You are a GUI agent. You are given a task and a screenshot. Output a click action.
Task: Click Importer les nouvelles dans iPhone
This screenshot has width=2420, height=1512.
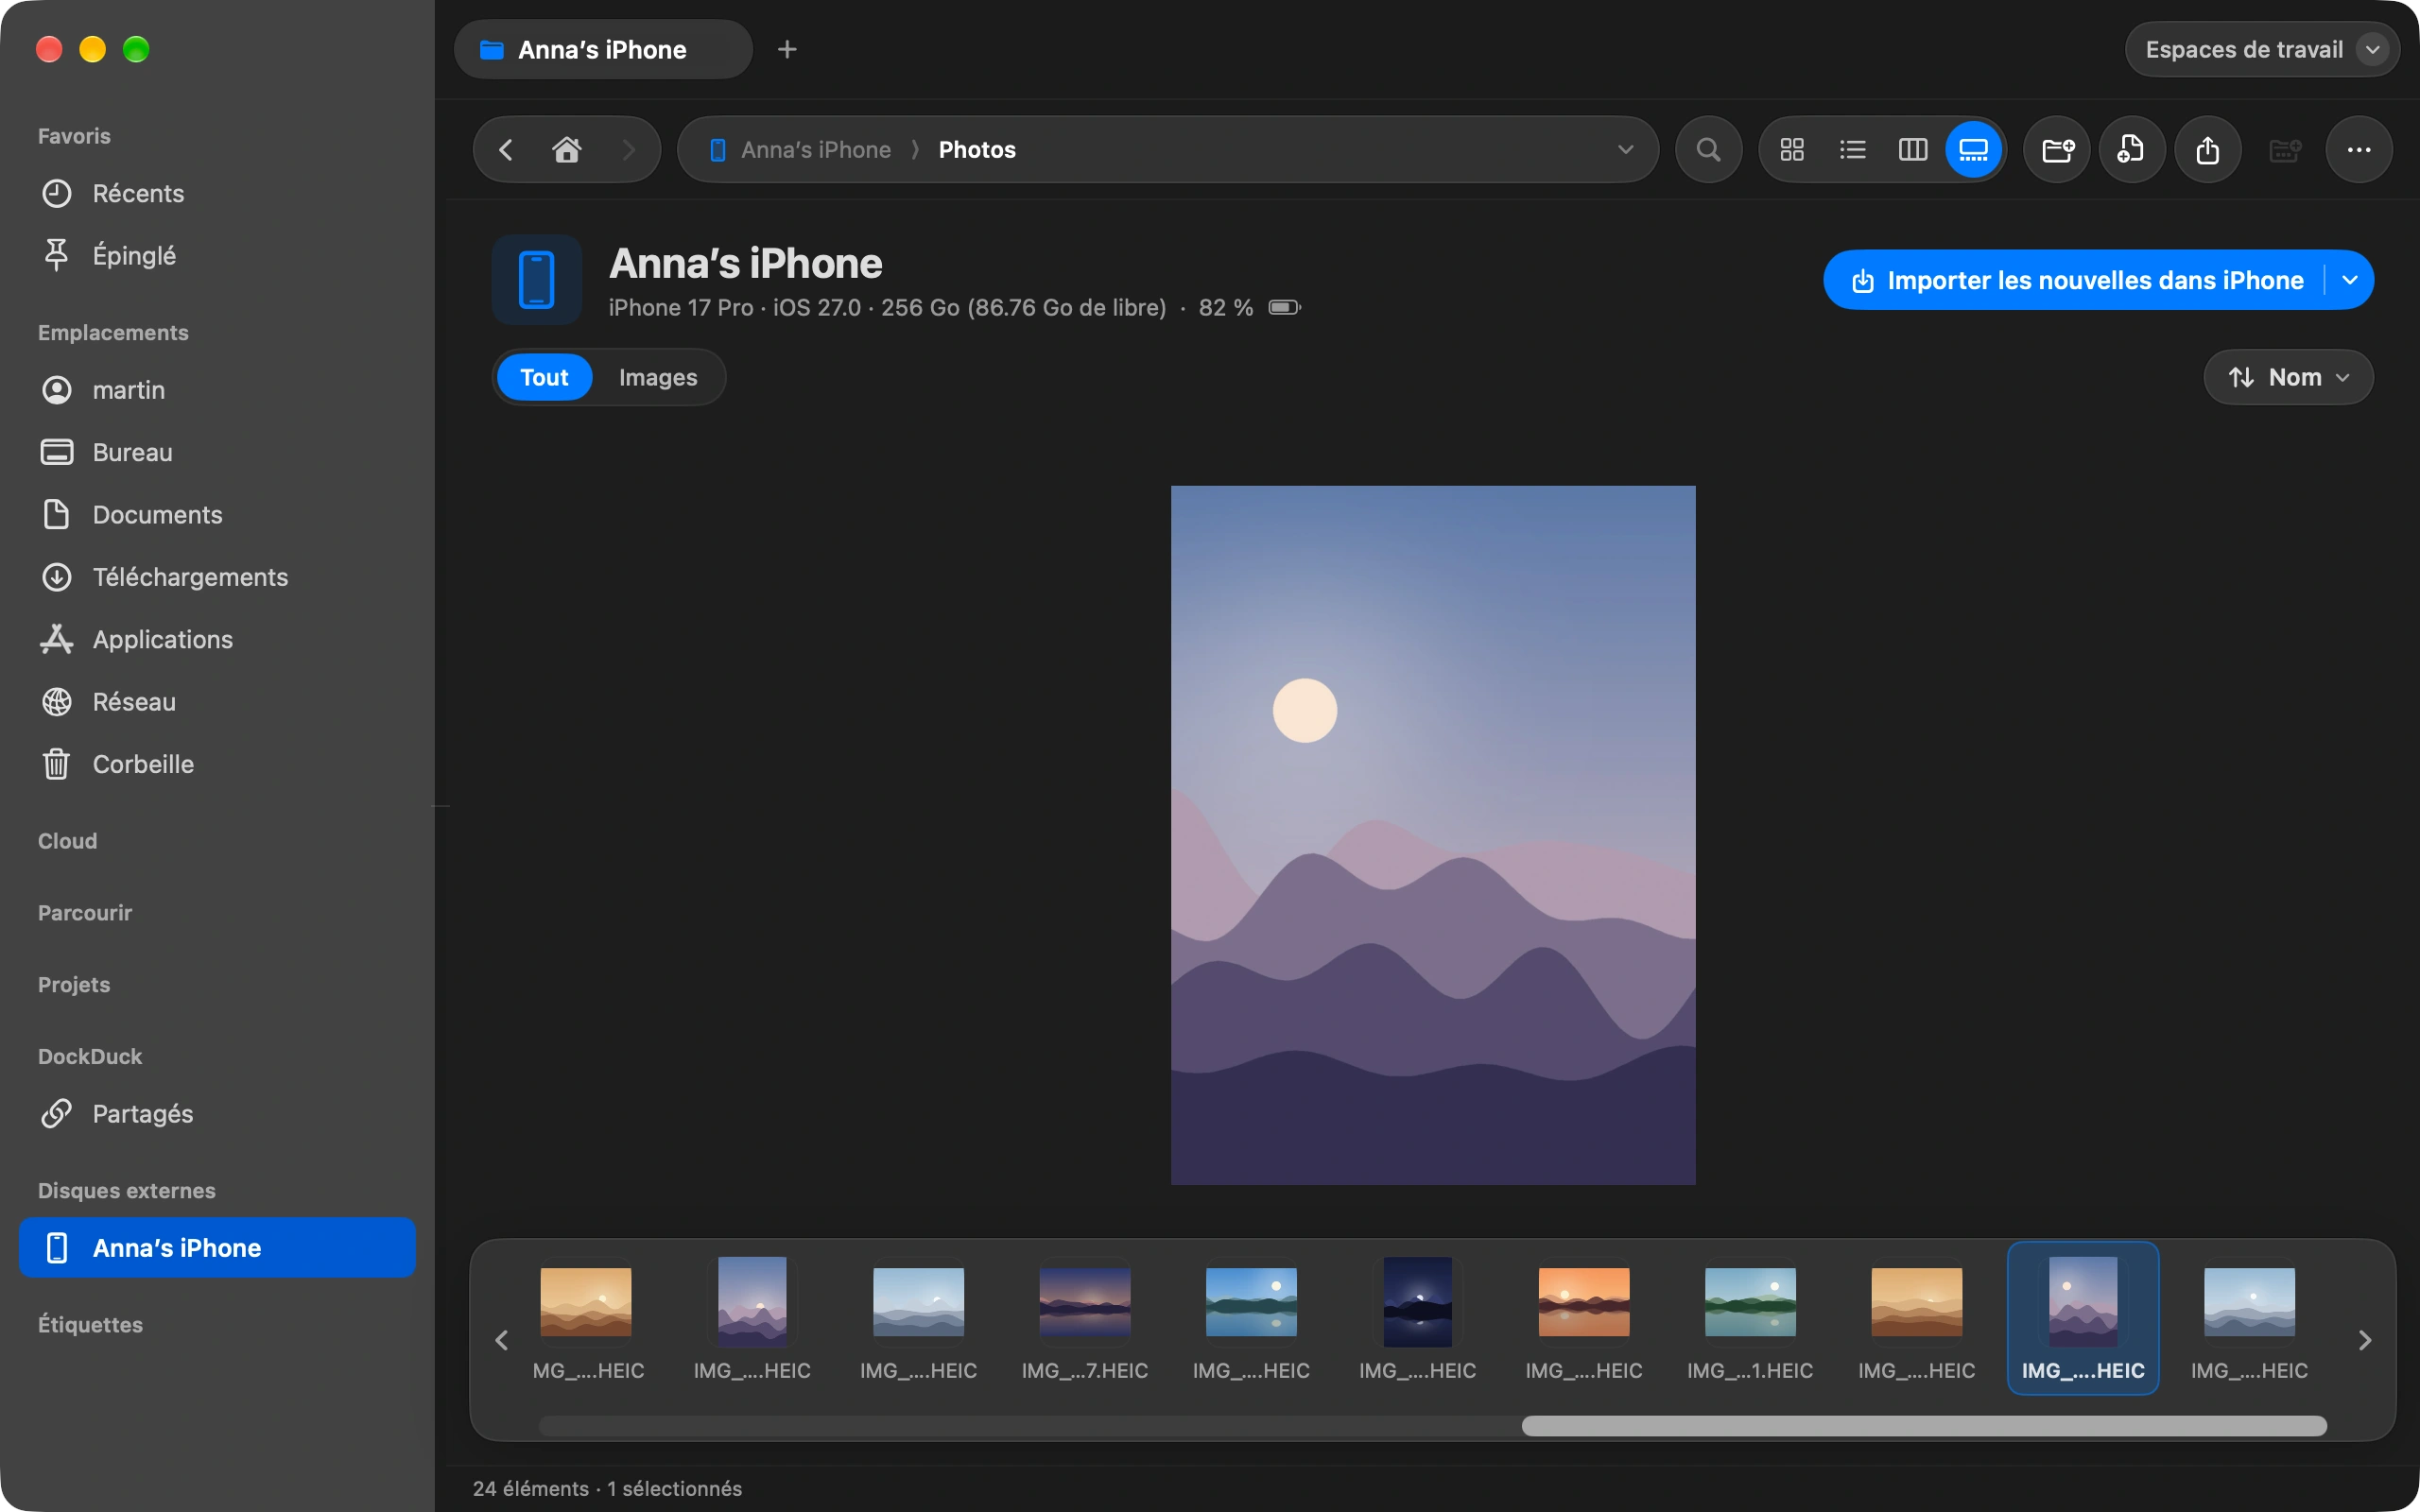tap(2076, 280)
